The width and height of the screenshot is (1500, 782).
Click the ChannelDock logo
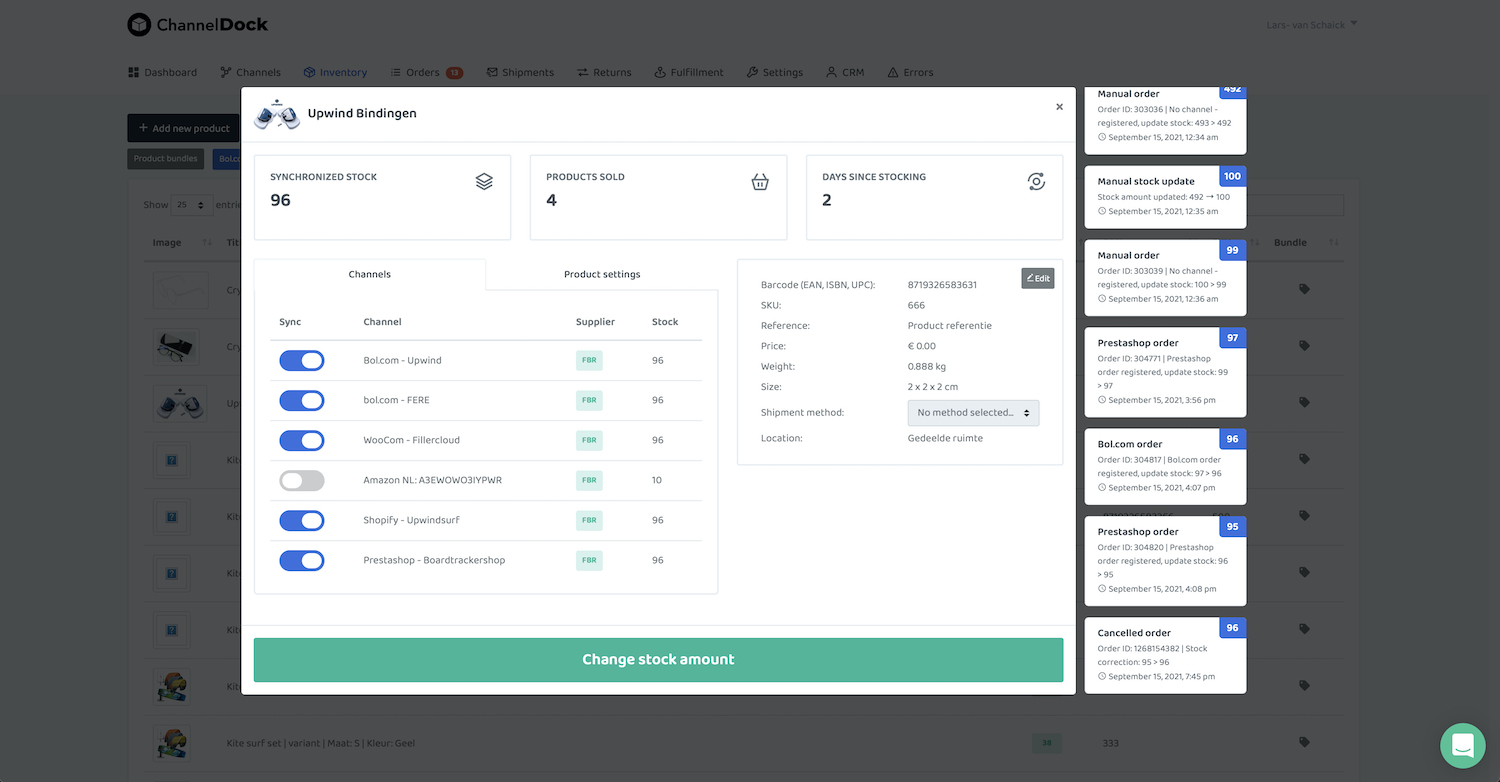point(198,25)
